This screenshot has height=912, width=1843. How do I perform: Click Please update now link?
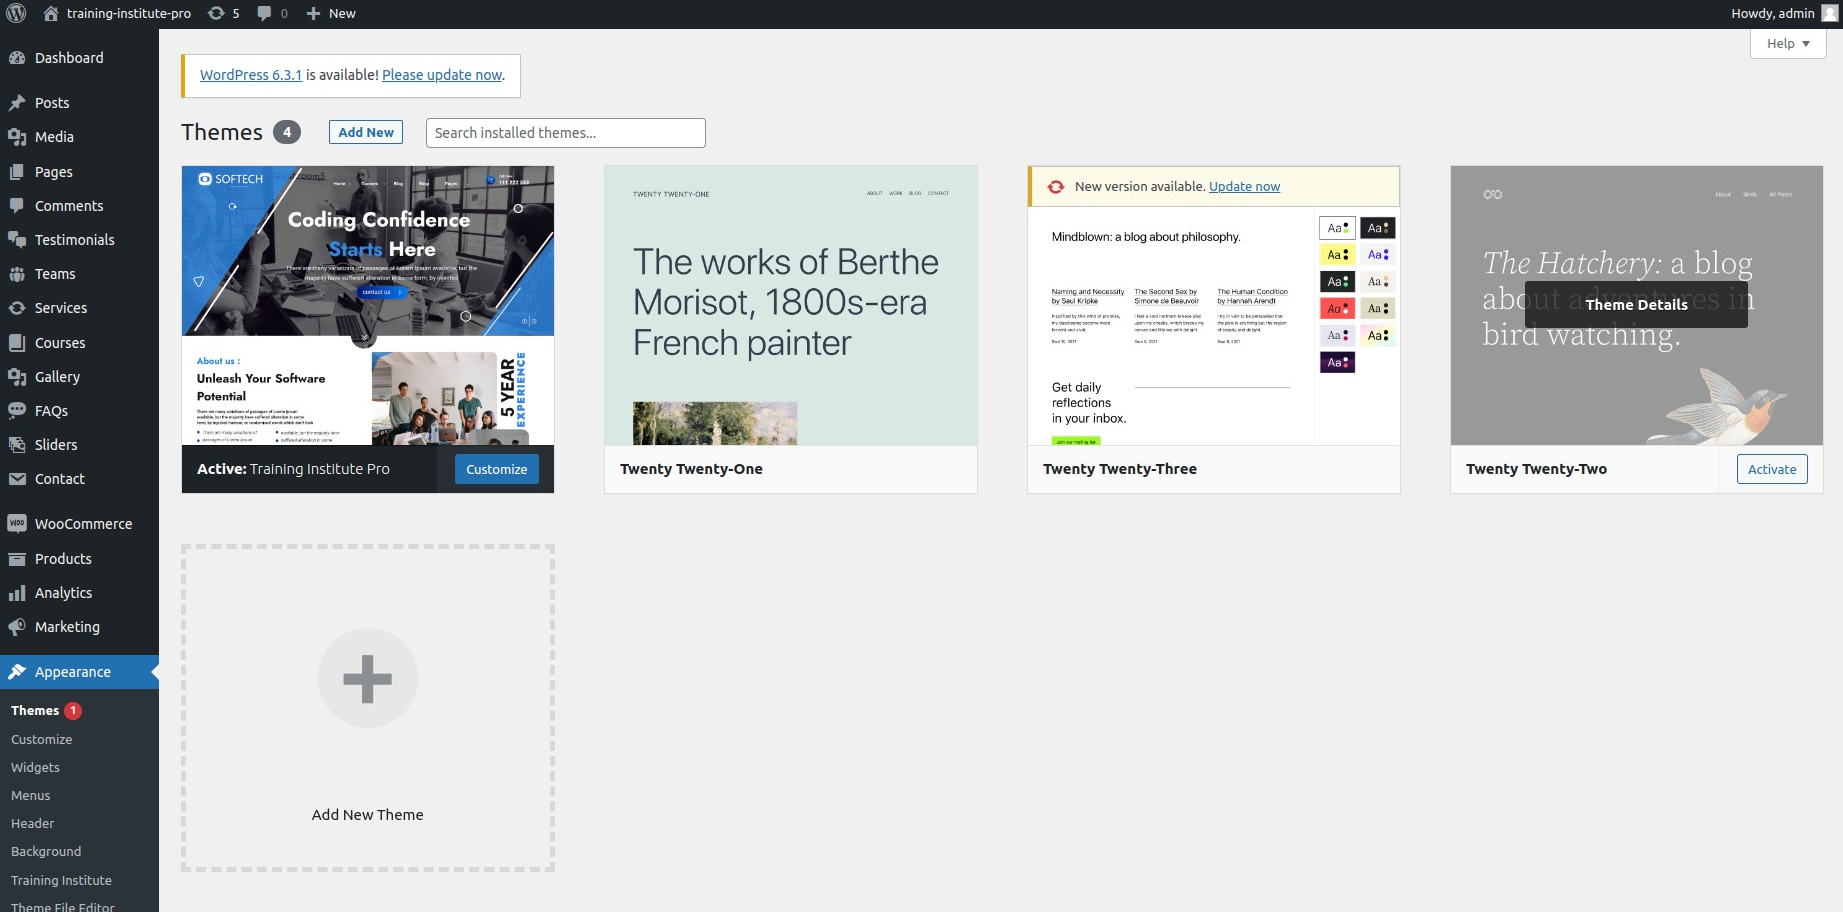point(442,75)
